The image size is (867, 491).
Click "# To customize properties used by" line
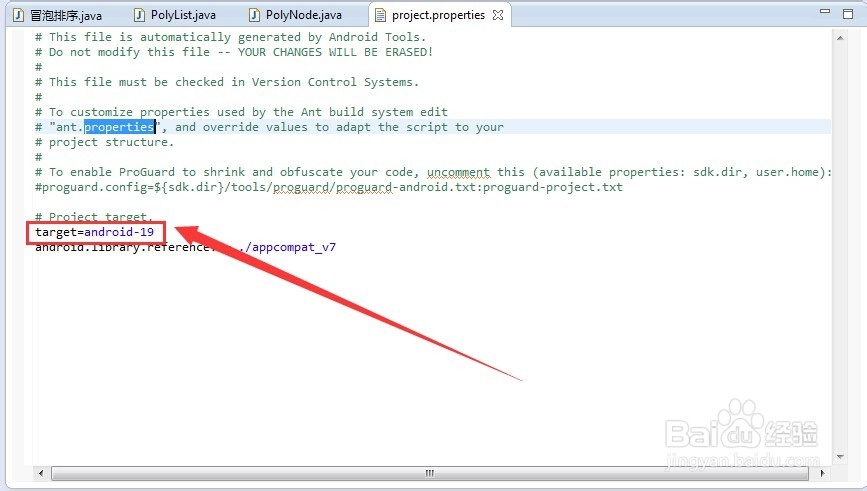(x=242, y=112)
